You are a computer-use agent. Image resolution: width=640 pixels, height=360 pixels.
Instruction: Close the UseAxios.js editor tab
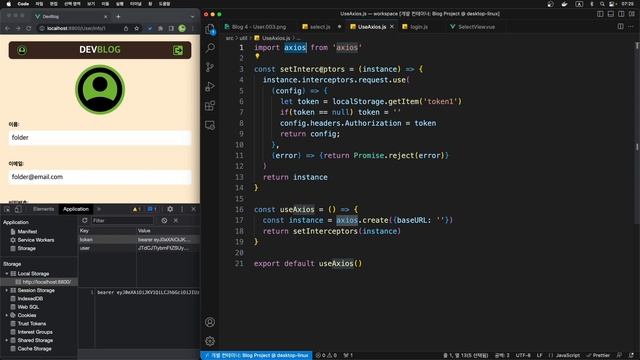click(x=392, y=27)
